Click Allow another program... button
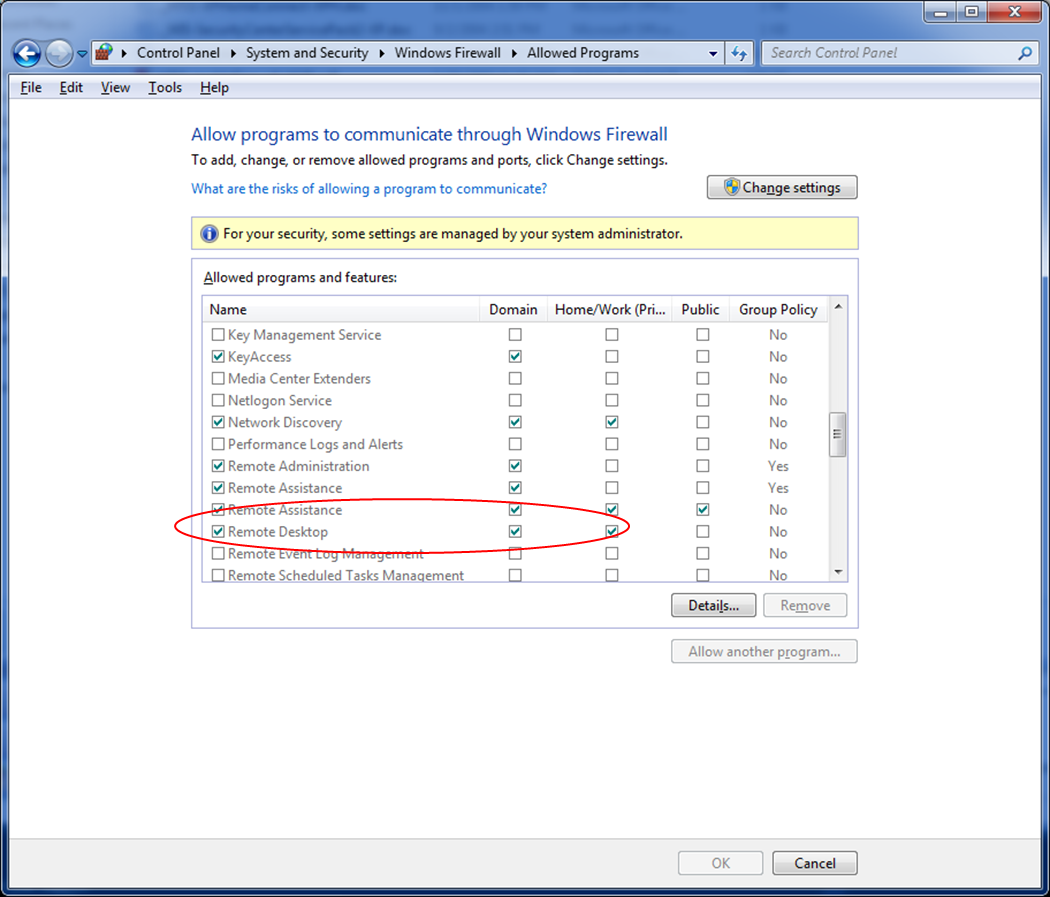The height and width of the screenshot is (897, 1050). point(764,651)
